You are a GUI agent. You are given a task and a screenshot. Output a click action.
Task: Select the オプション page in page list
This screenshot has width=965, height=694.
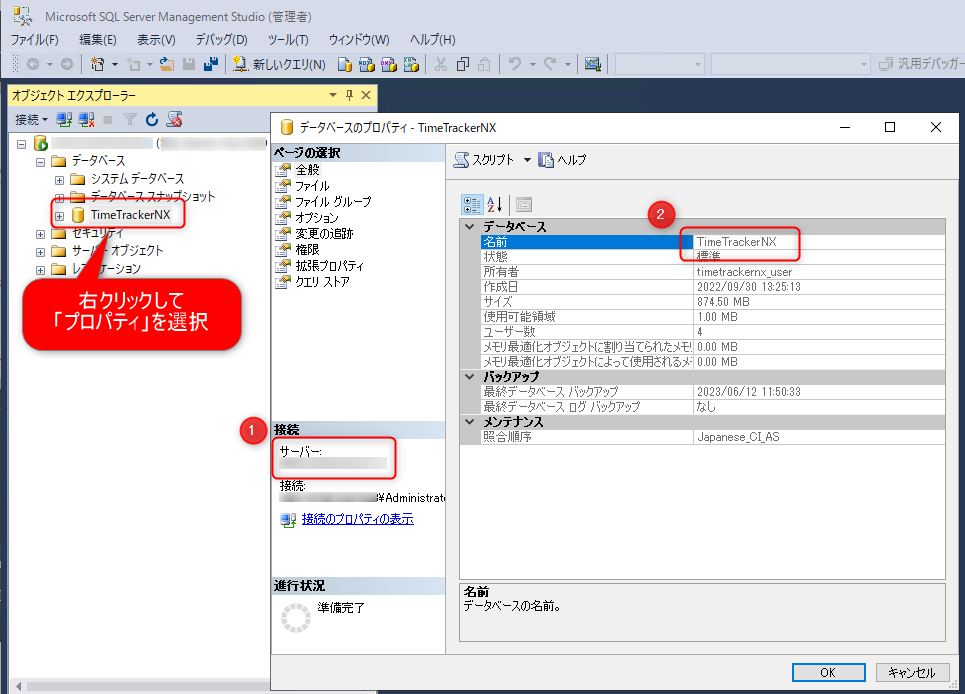[x=316, y=218]
